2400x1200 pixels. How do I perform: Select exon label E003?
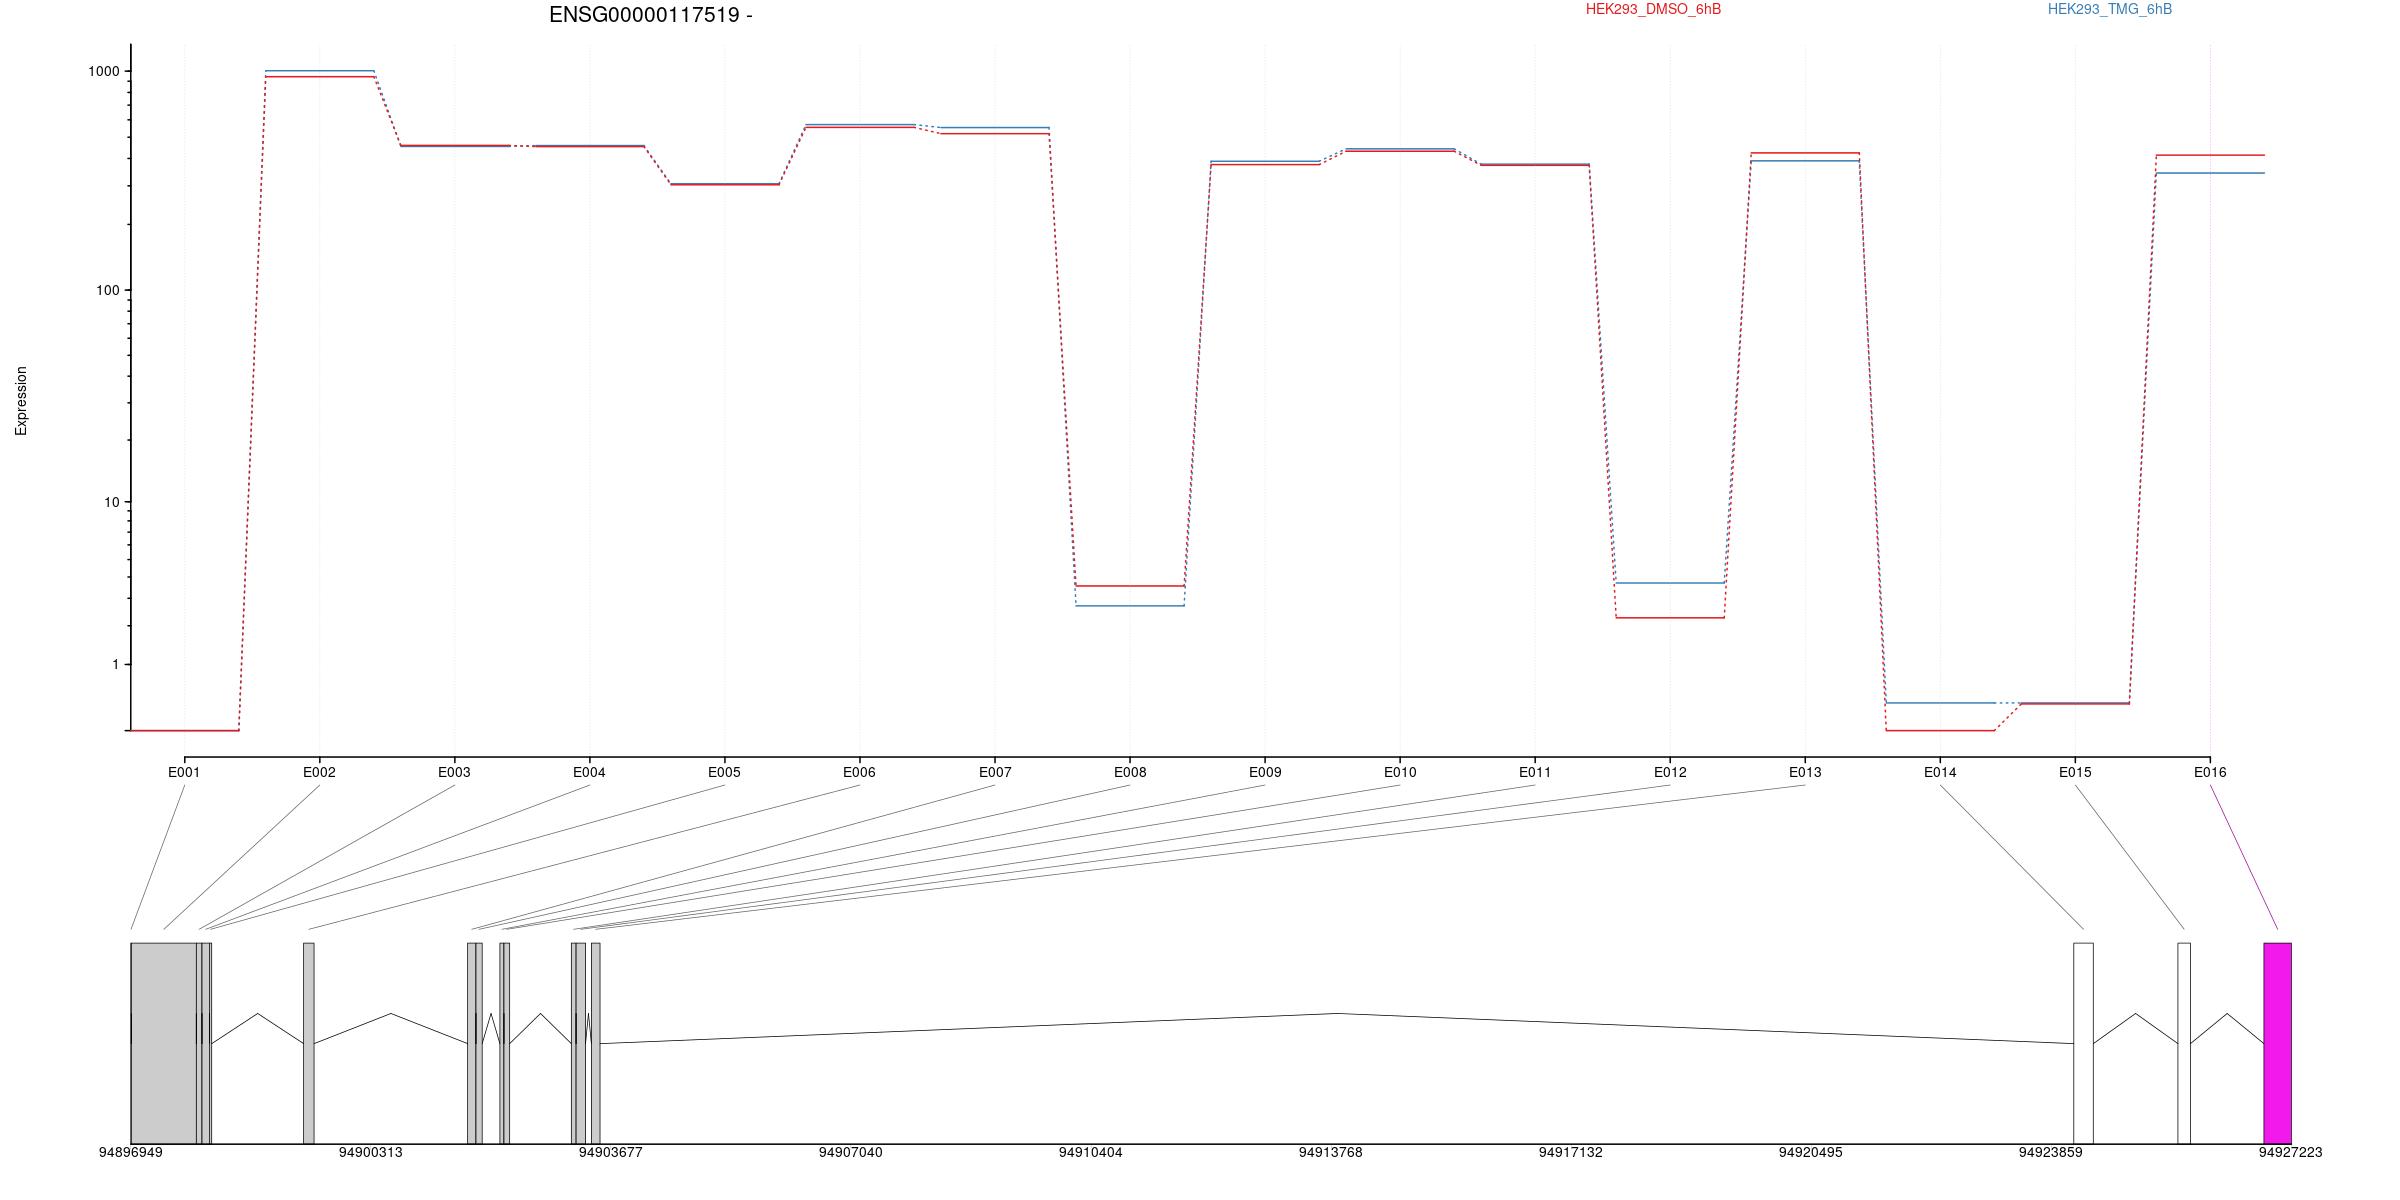[454, 772]
